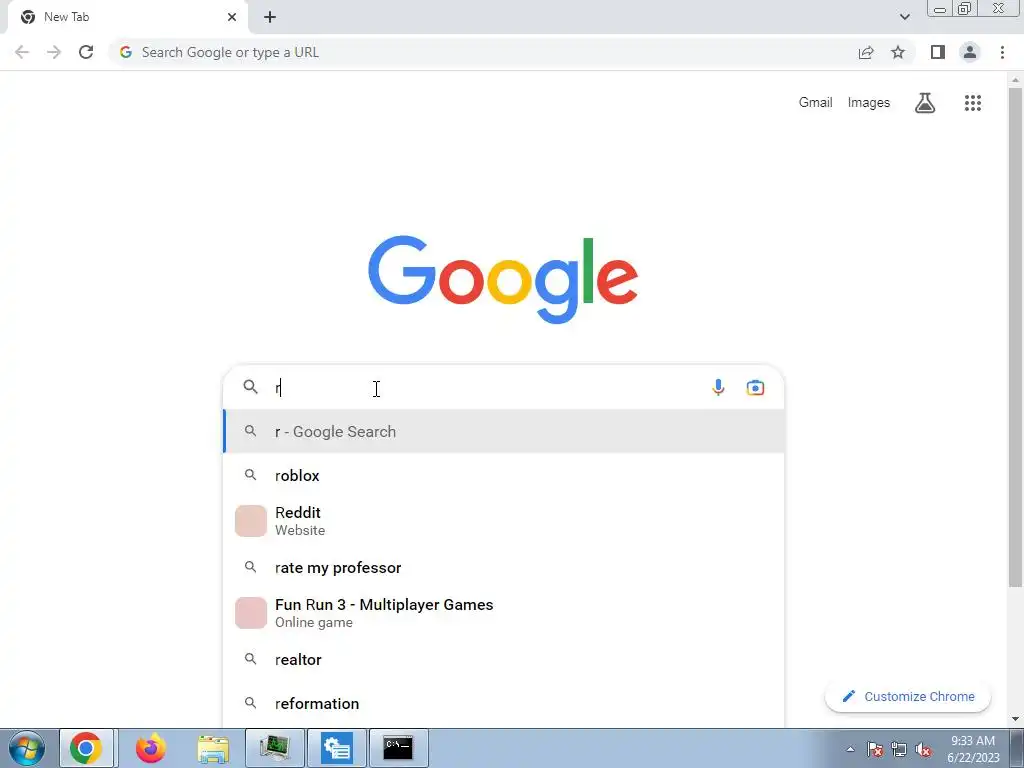Open Gmail link

click(x=815, y=103)
